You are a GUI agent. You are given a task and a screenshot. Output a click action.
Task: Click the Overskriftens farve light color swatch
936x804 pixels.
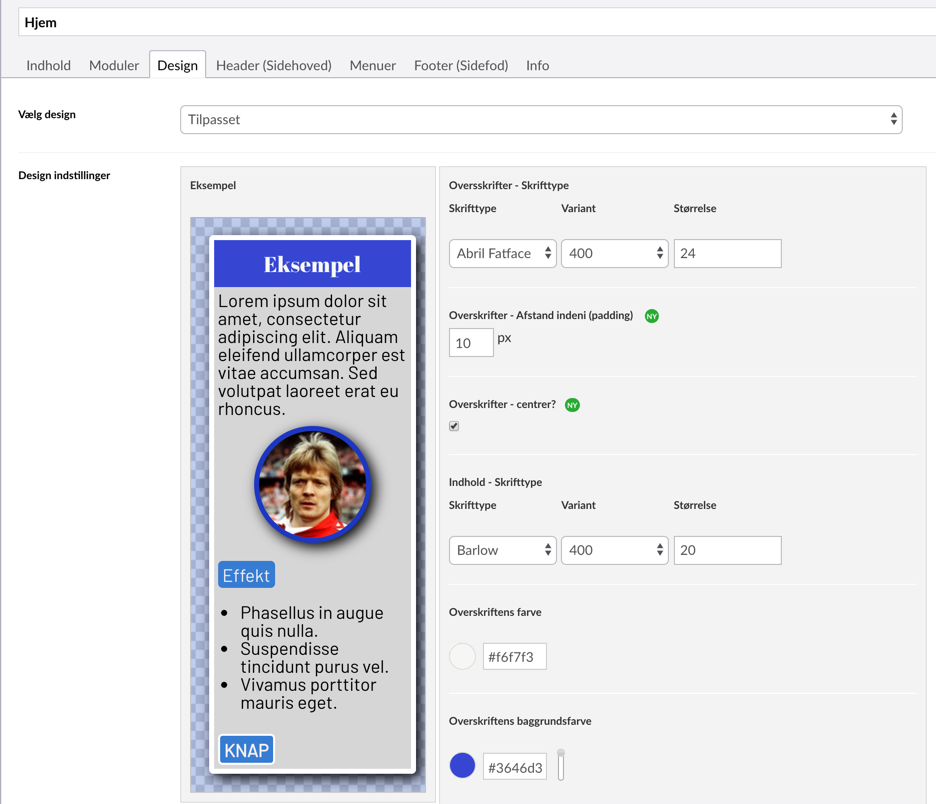tap(462, 657)
